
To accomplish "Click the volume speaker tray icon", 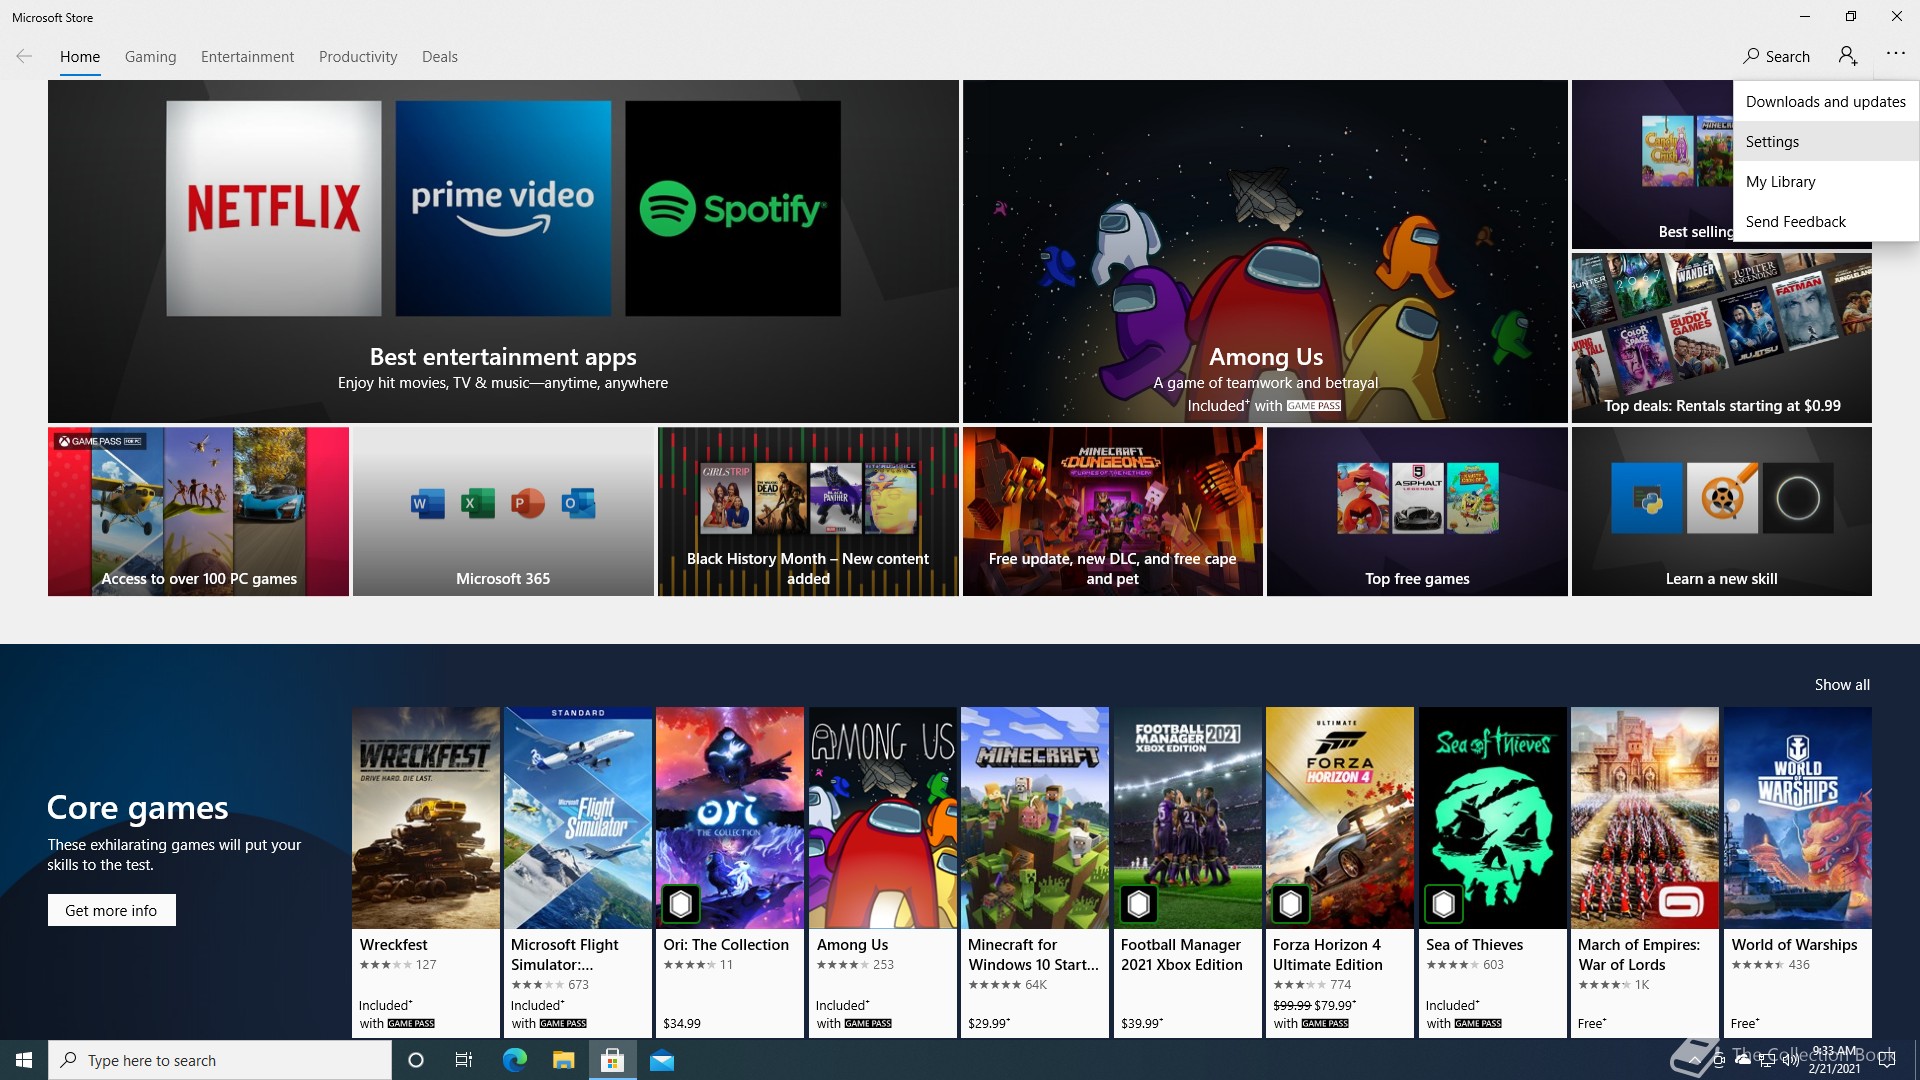I will click(x=1790, y=1060).
